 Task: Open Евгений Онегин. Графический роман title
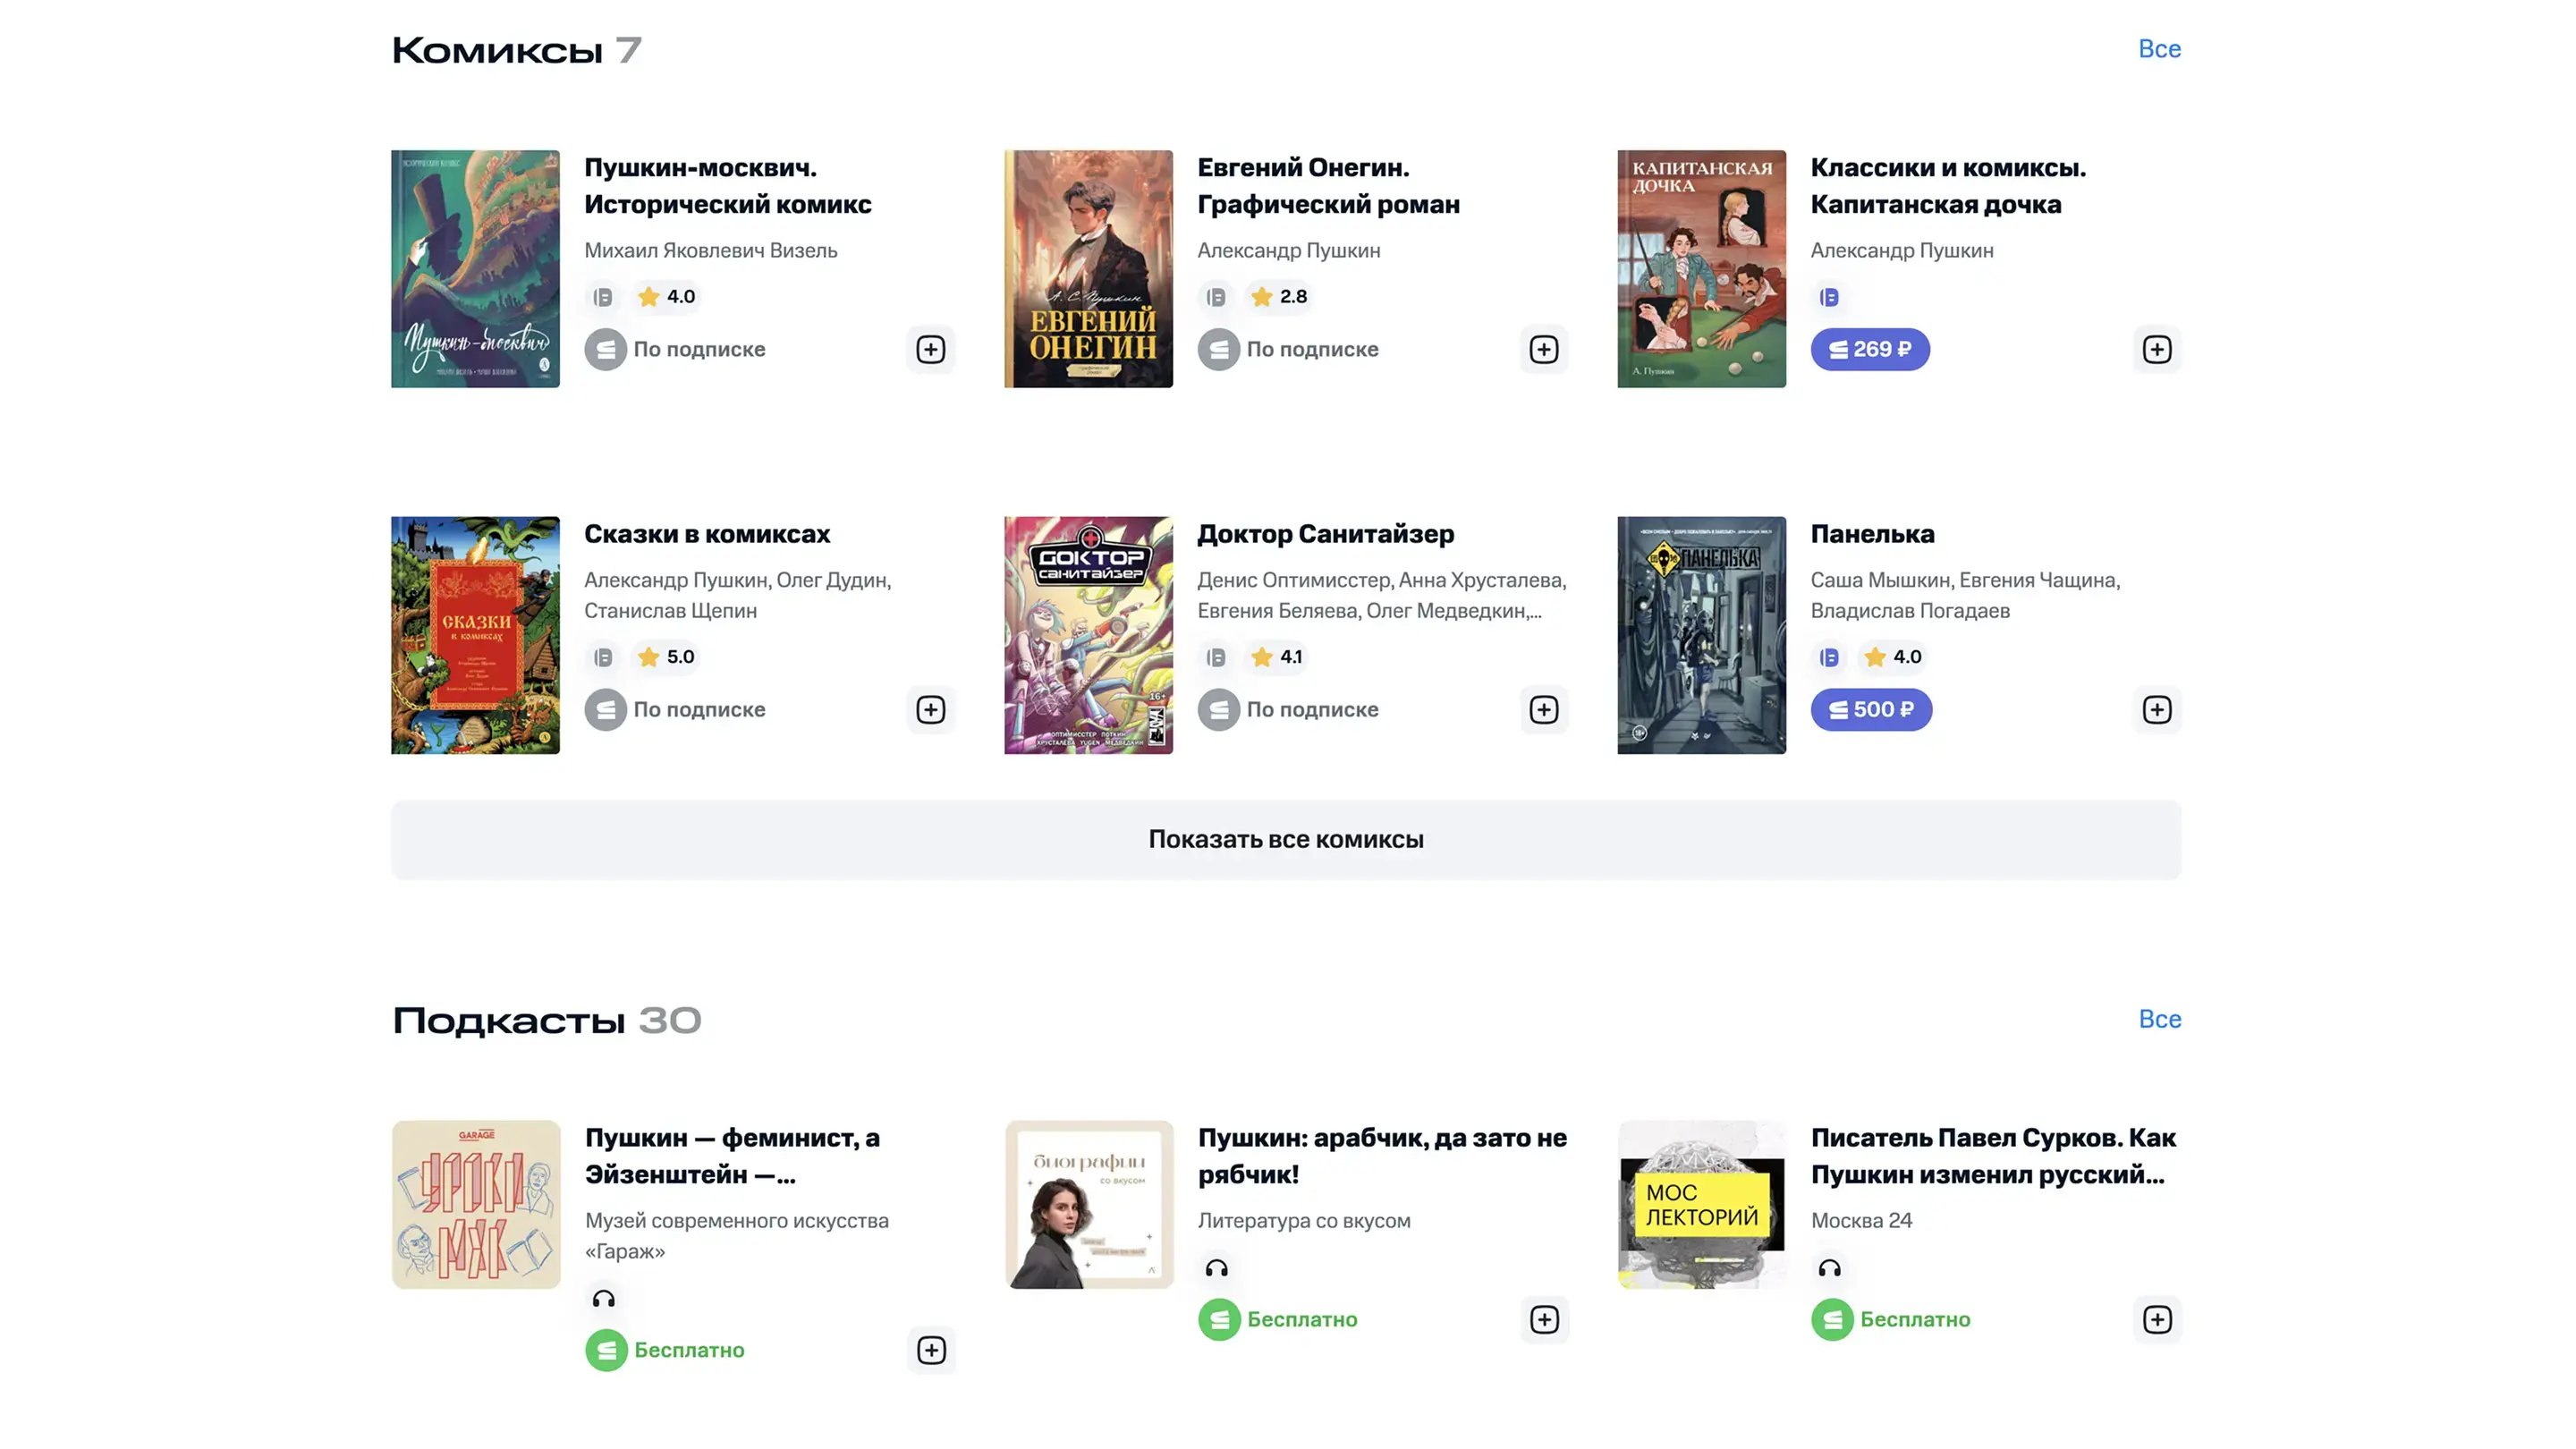pos(1328,186)
